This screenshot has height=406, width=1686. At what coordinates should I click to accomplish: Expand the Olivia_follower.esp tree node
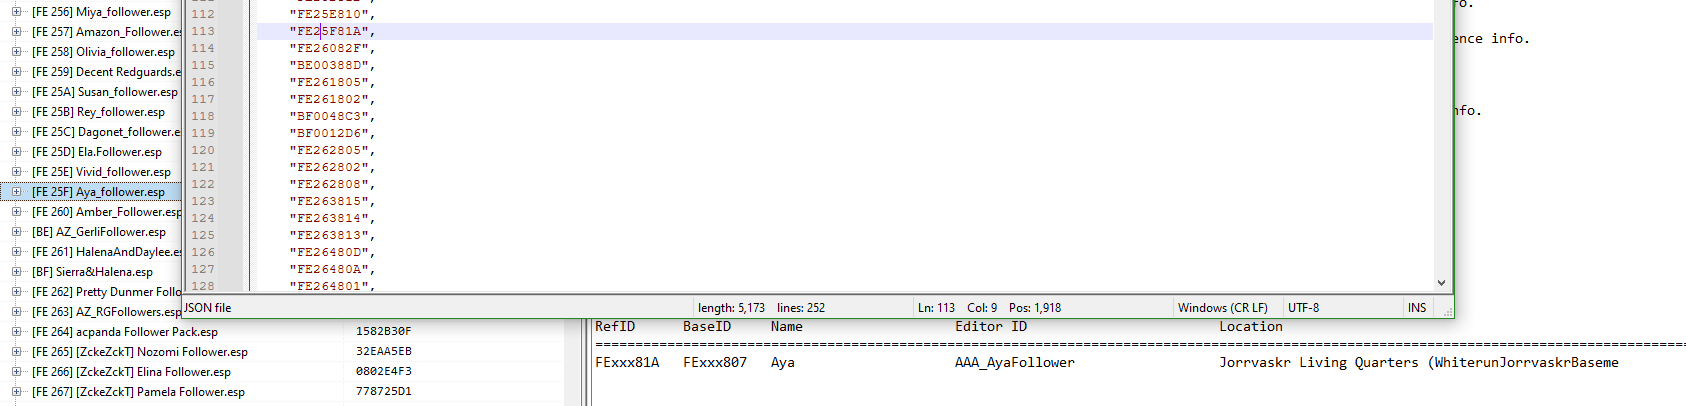(16, 52)
